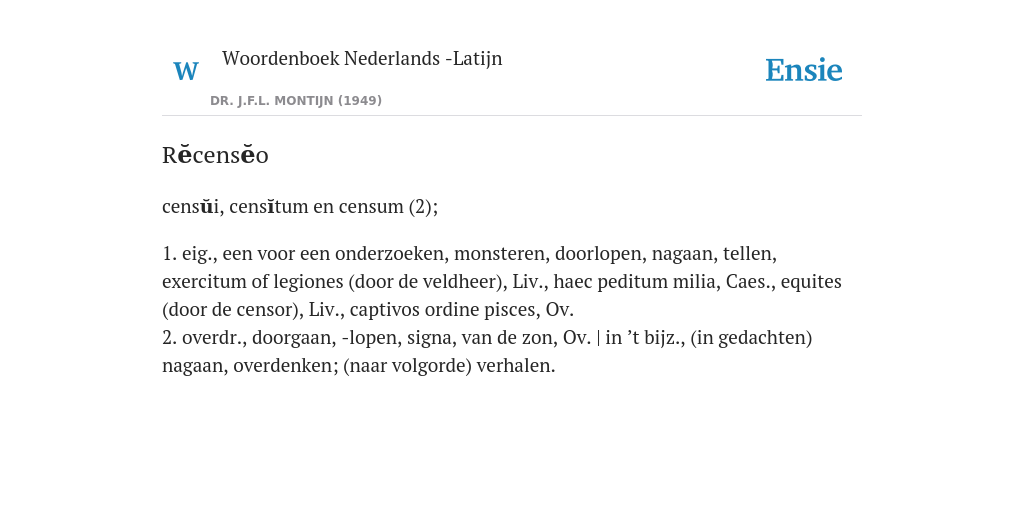Open the Ensie logo link

[x=804, y=70]
